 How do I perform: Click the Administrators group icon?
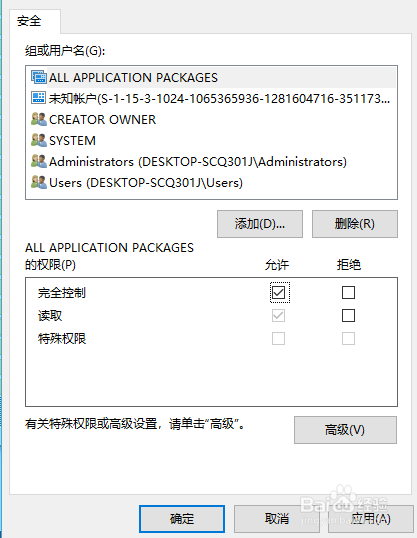point(38,161)
